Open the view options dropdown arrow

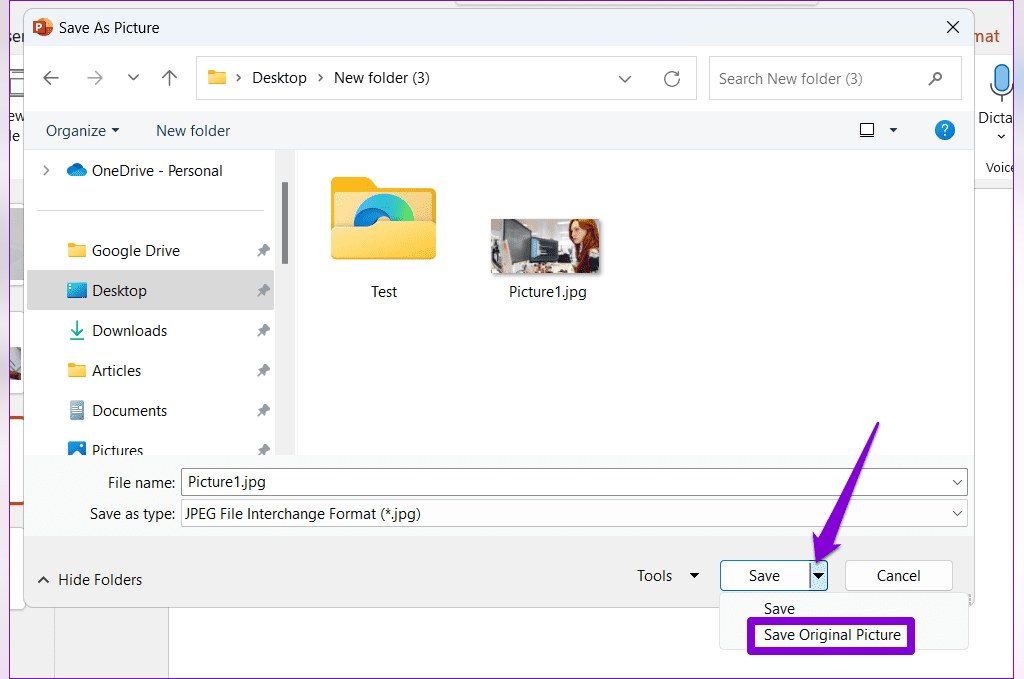click(x=893, y=130)
